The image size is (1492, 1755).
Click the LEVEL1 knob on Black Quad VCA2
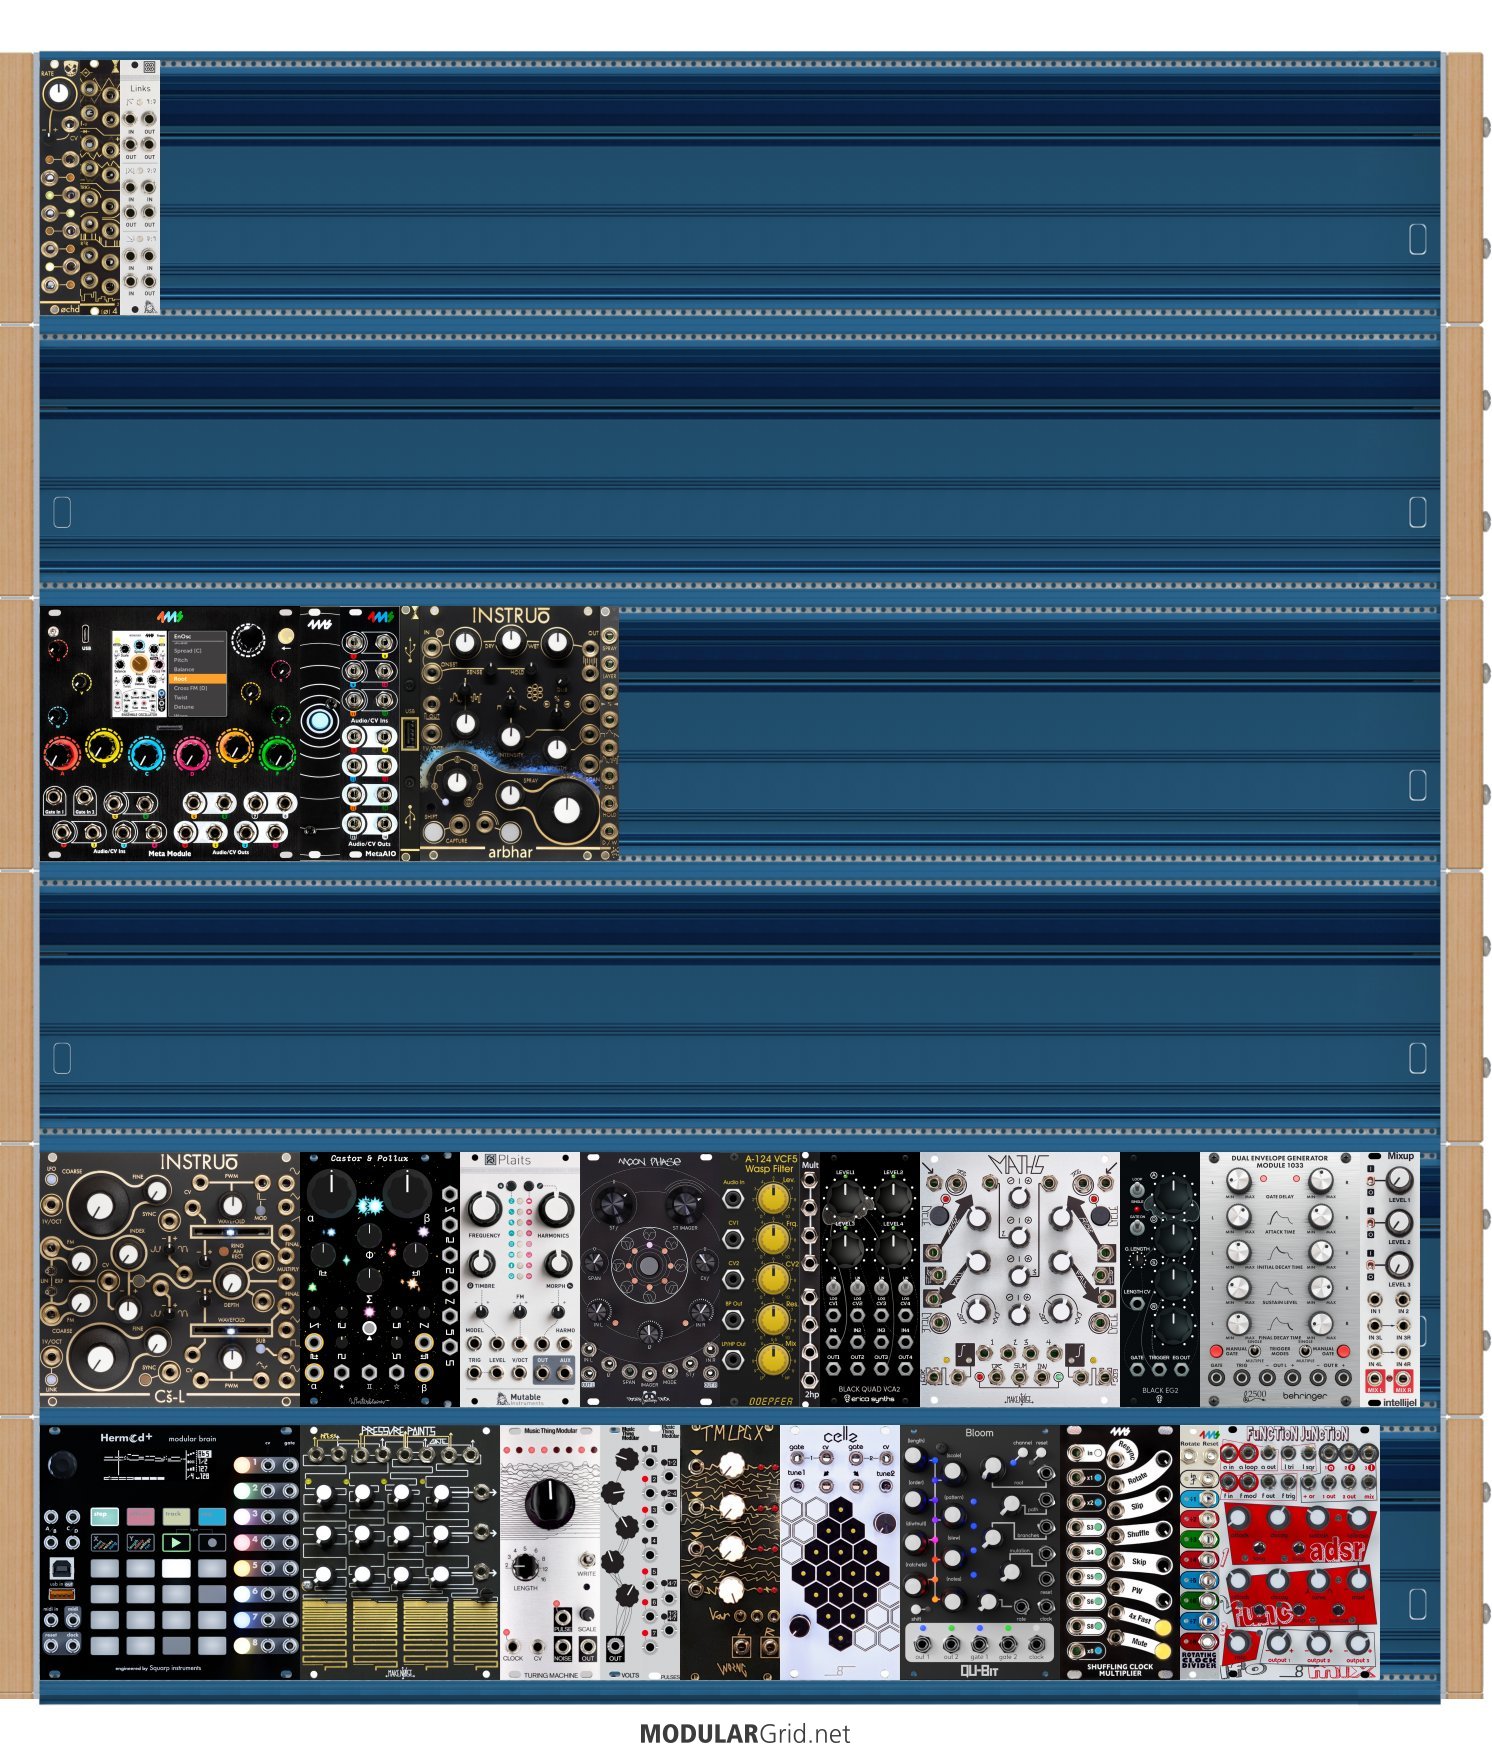tap(845, 1196)
